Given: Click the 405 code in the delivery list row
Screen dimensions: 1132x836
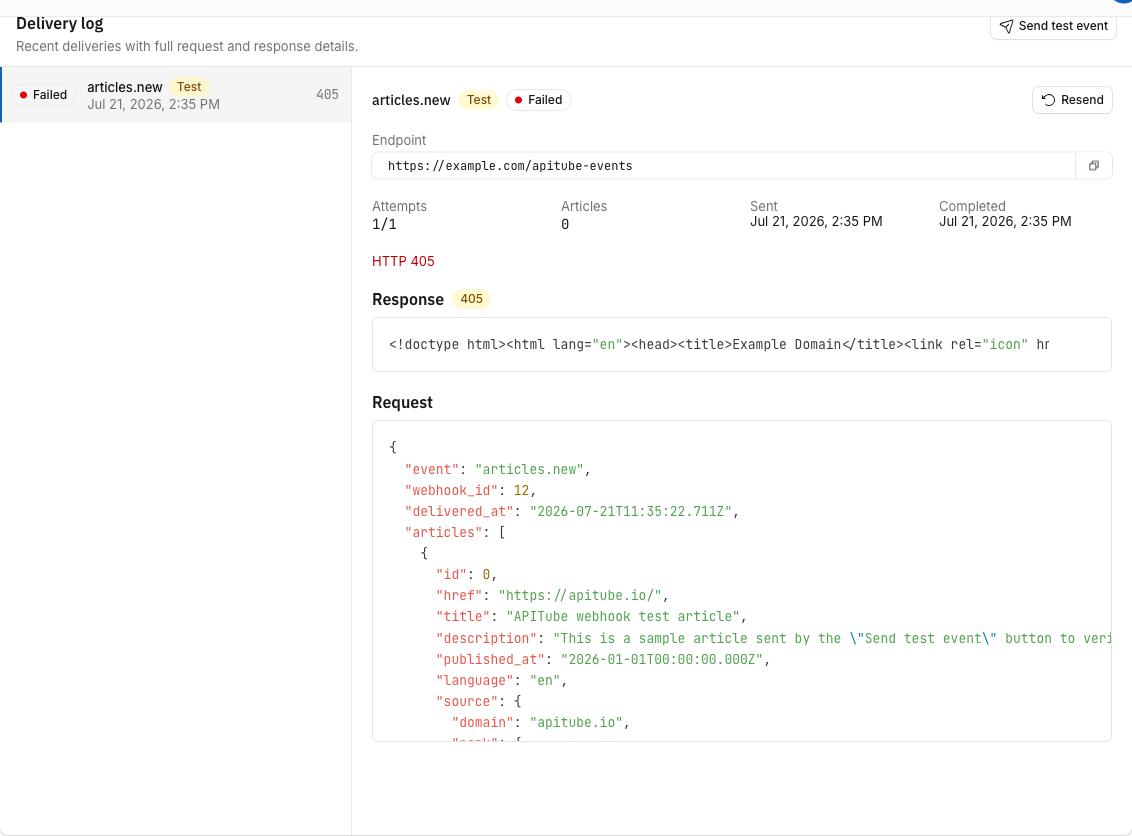Looking at the screenshot, I should [327, 95].
